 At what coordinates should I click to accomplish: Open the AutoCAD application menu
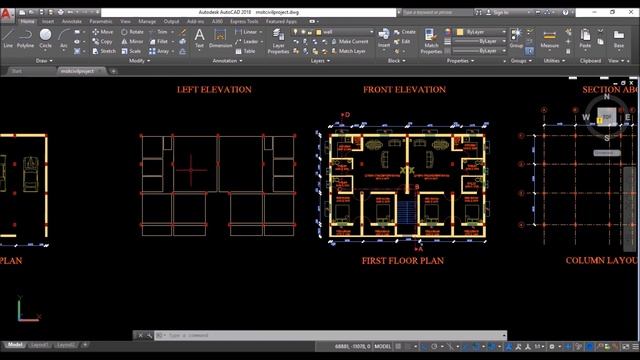tap(6, 15)
